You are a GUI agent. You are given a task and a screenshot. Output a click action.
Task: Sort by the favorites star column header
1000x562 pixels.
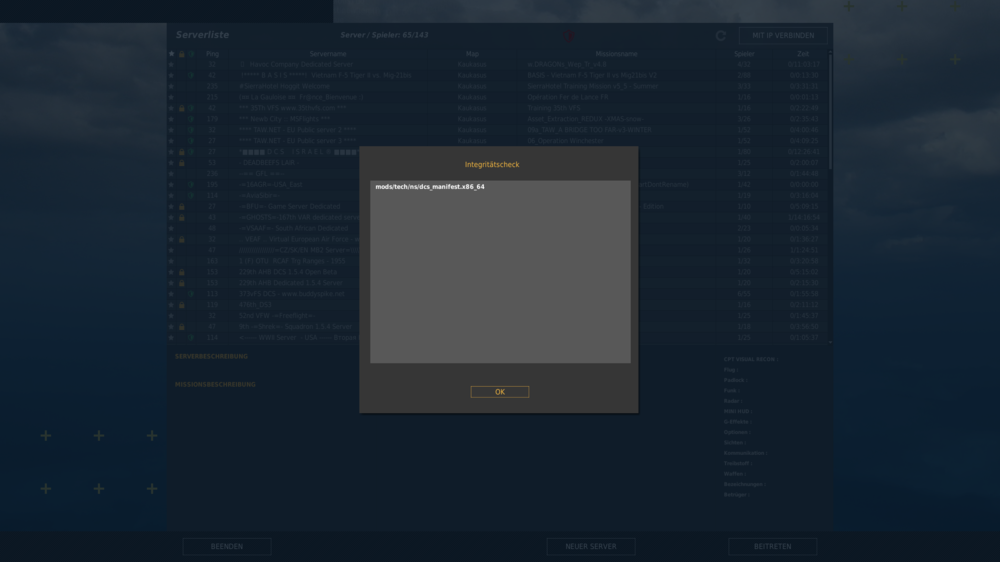pos(171,54)
